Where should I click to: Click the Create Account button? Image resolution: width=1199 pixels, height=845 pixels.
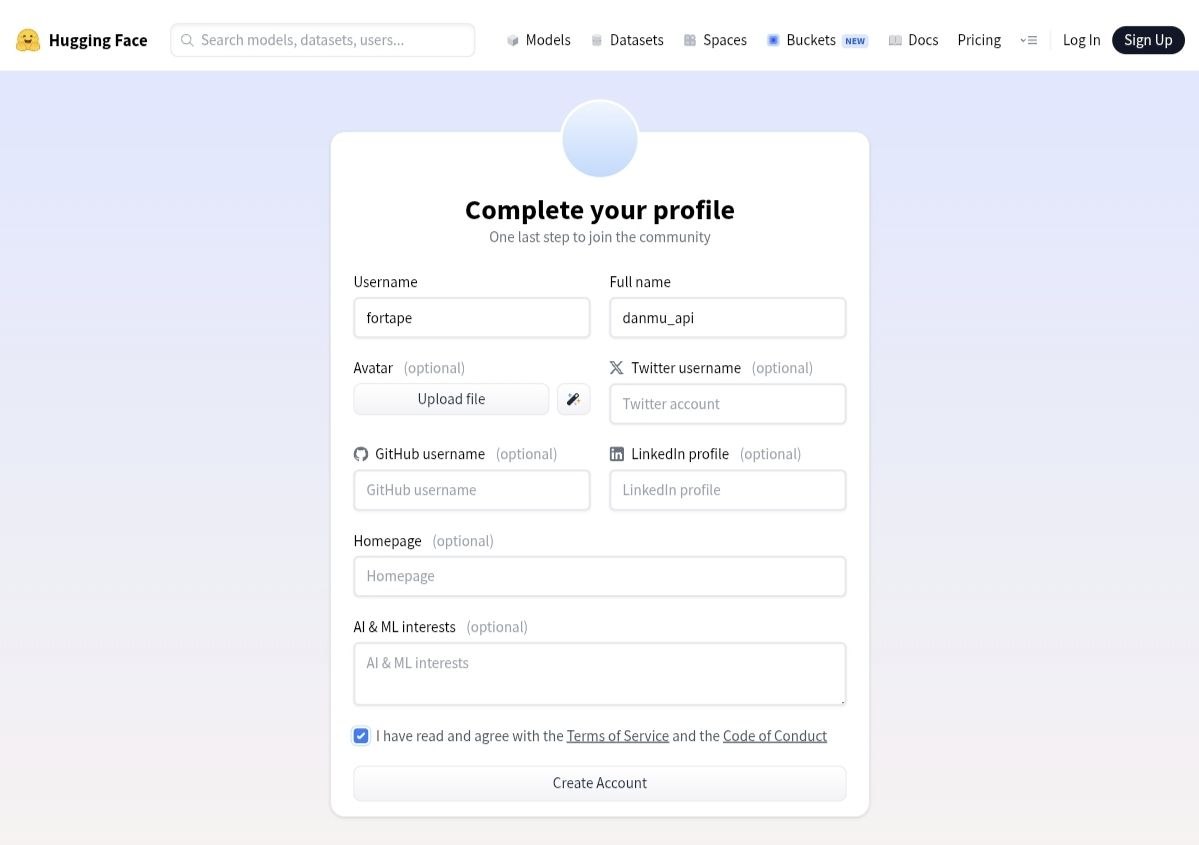[x=600, y=783]
